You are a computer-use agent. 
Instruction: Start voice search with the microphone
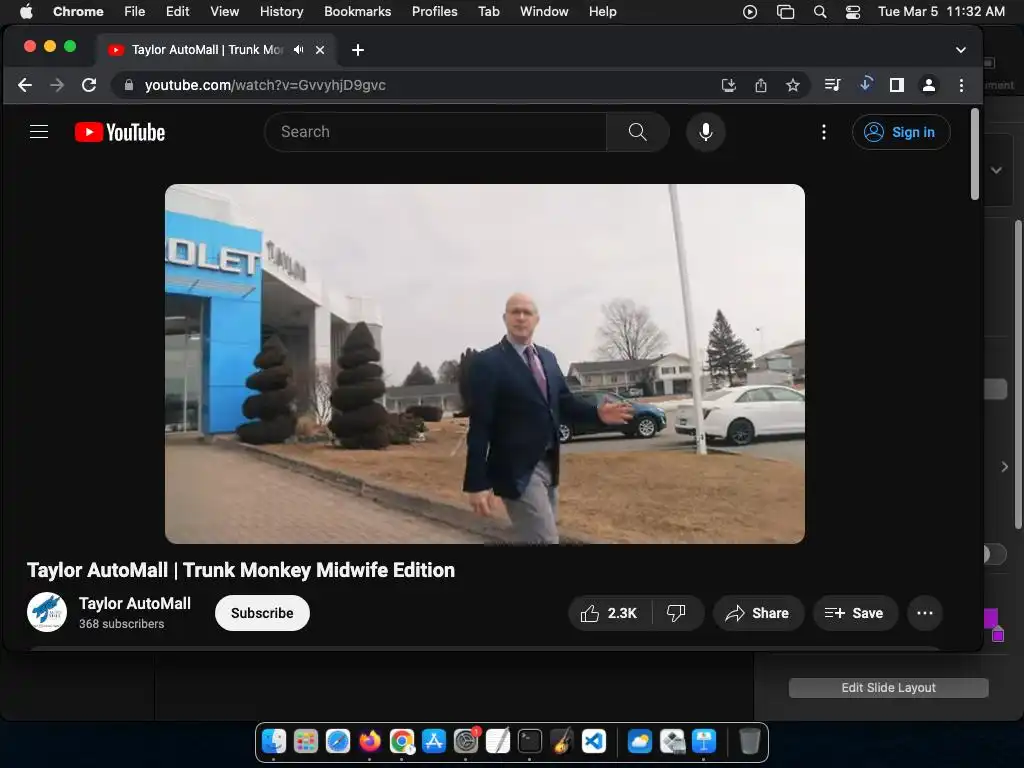tap(705, 132)
